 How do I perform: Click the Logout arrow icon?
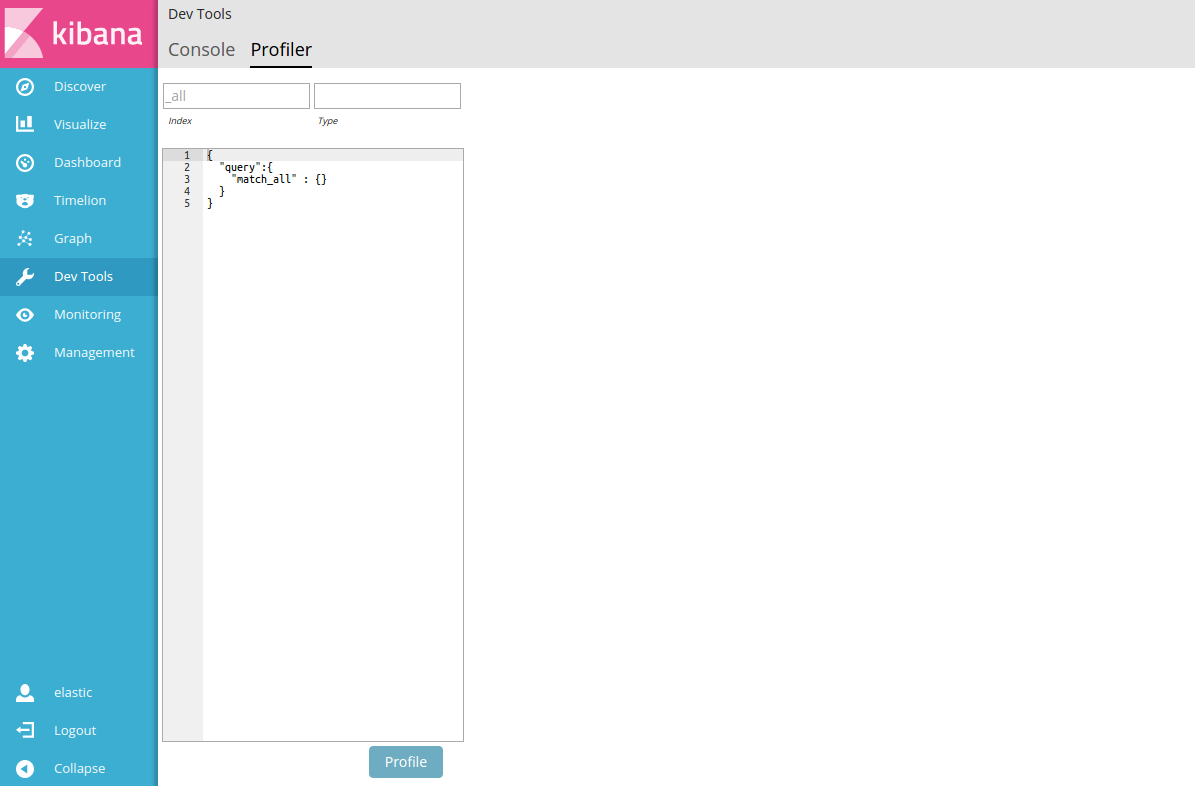24,730
